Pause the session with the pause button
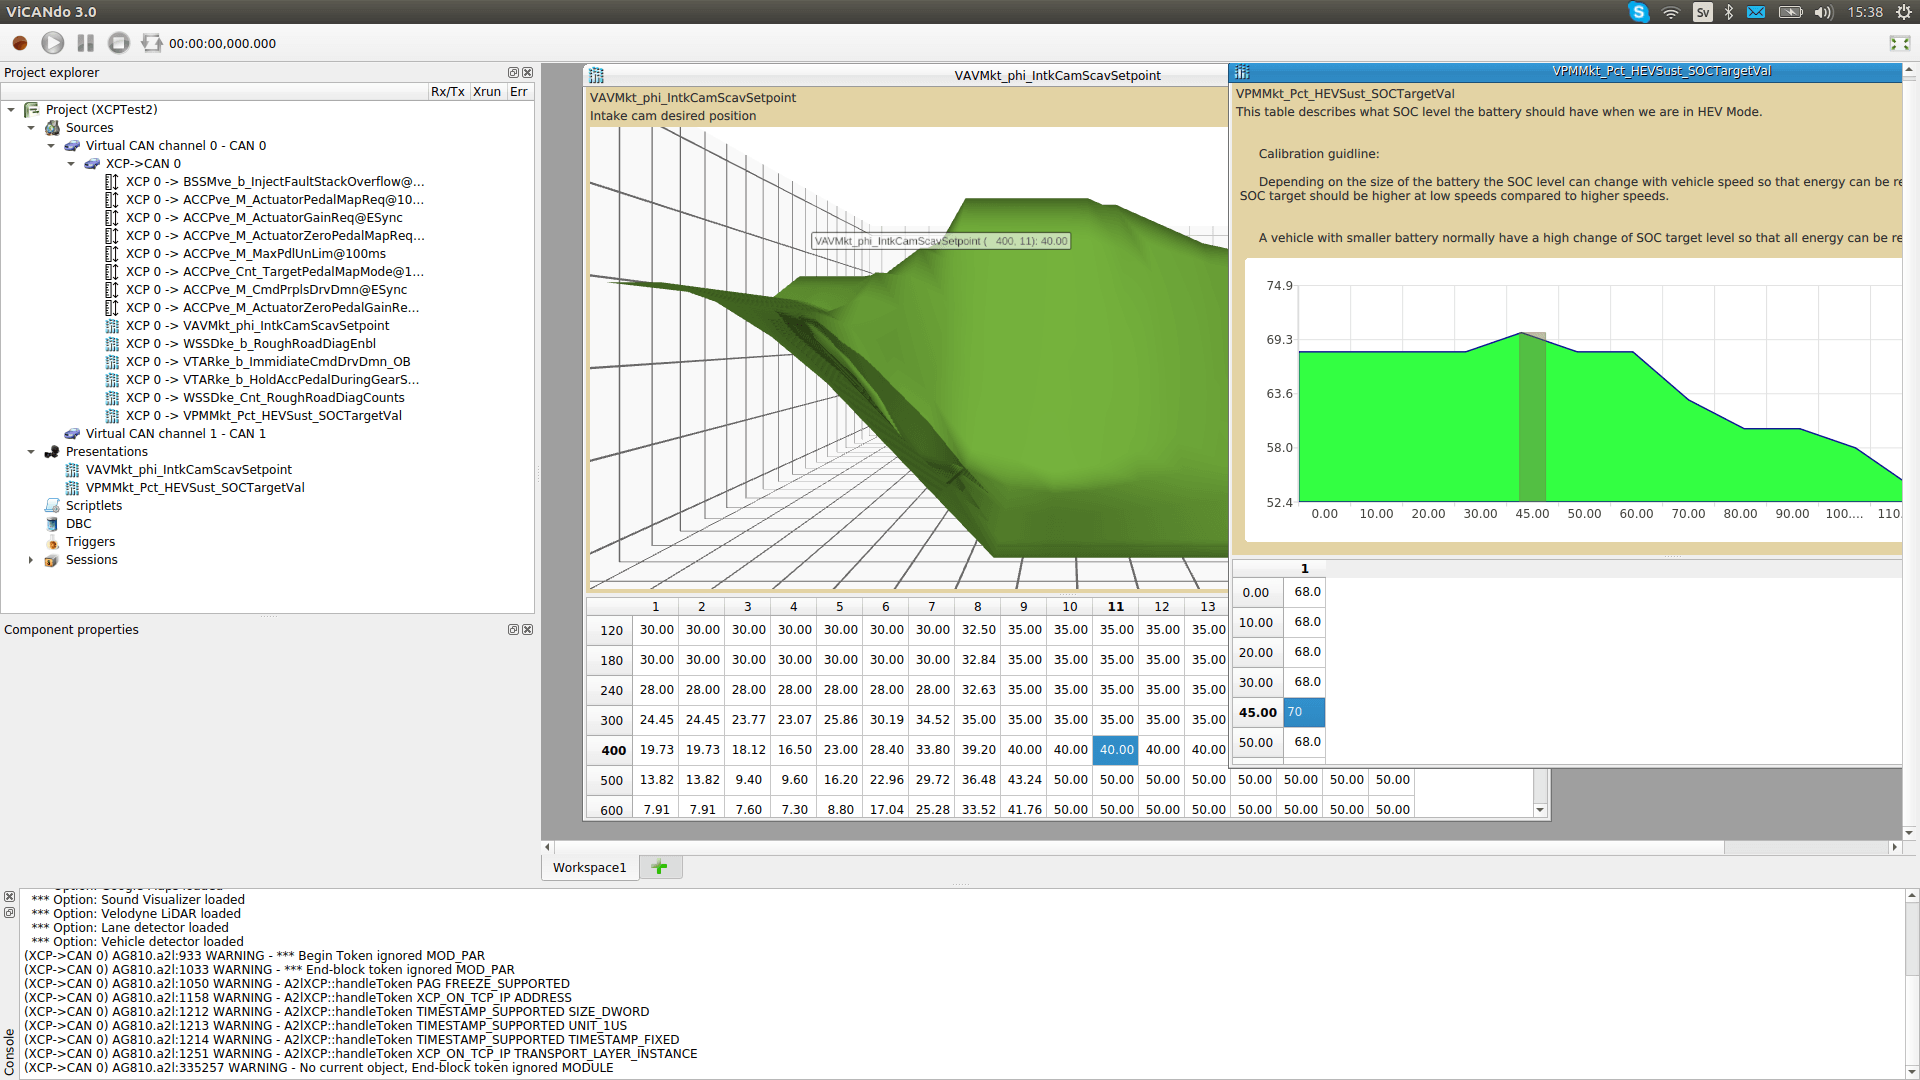Viewport: 1920px width, 1080px height. [86, 43]
